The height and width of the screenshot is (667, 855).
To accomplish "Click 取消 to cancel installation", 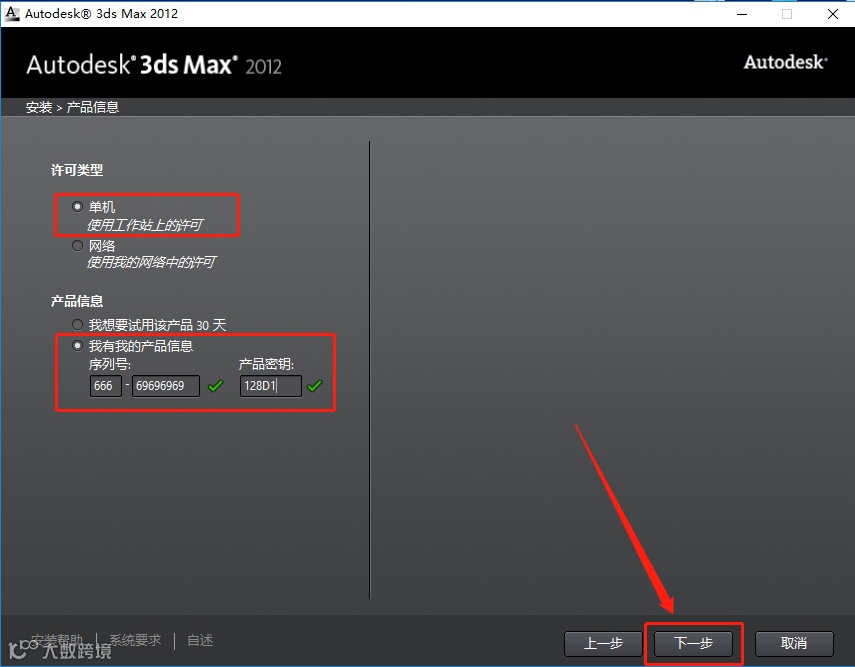I will 794,644.
